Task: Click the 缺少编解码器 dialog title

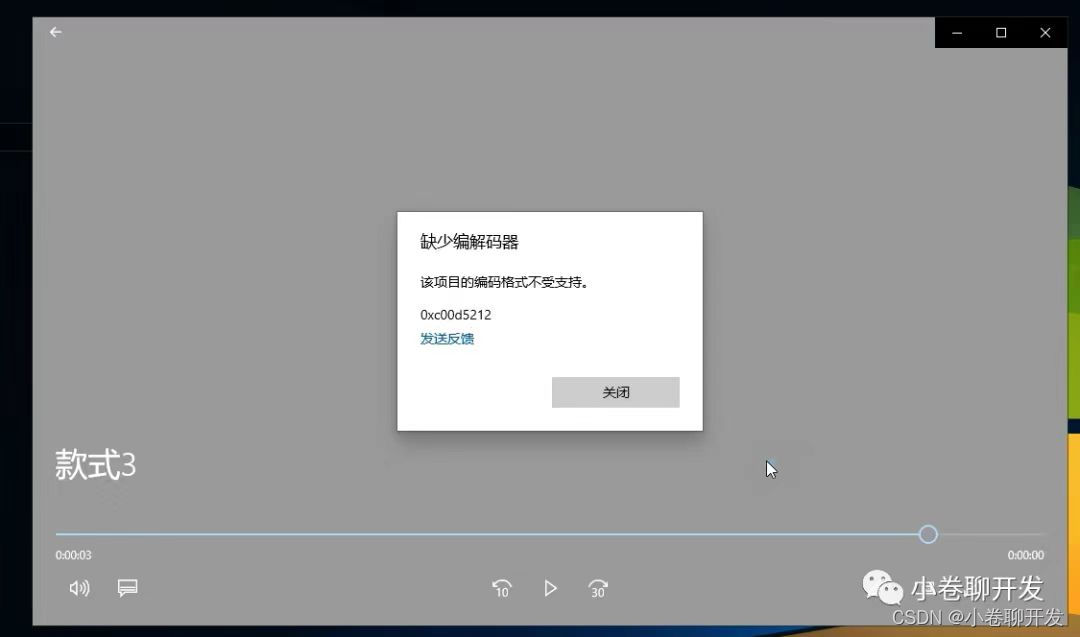Action: pos(469,242)
